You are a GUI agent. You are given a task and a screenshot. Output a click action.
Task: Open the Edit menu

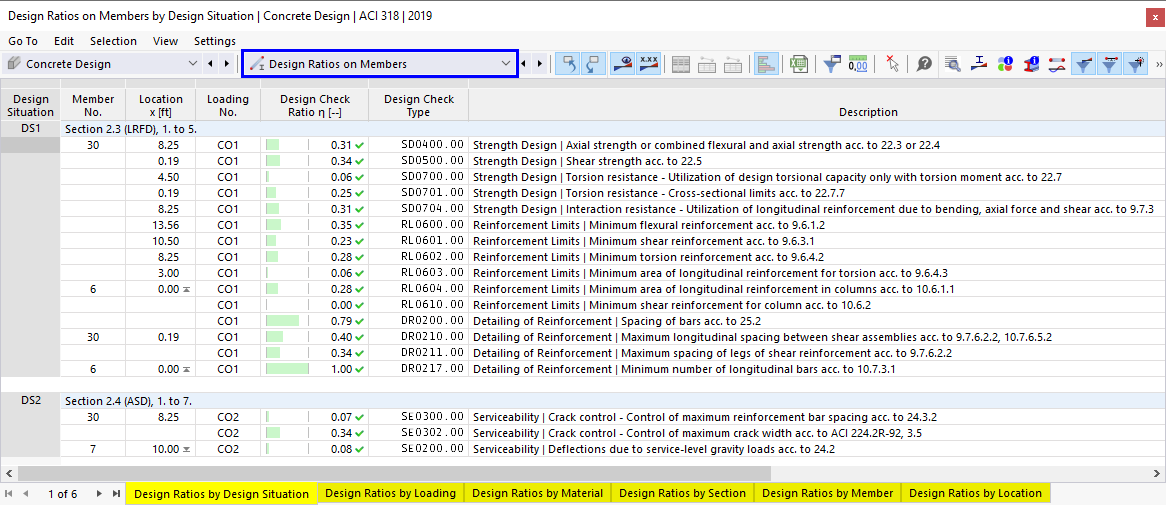pos(64,41)
